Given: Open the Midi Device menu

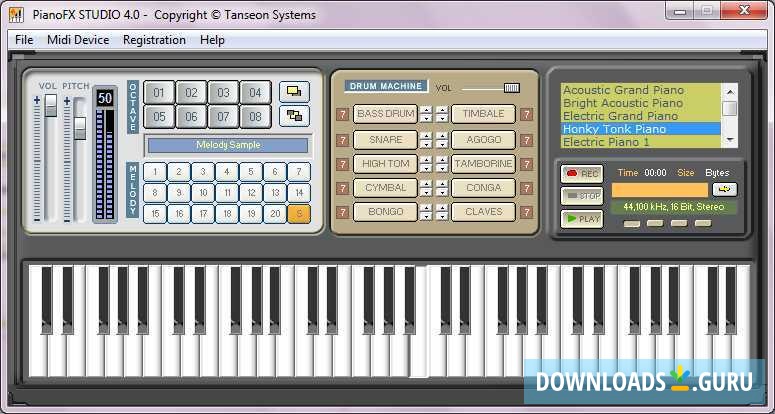Looking at the screenshot, I should (78, 40).
